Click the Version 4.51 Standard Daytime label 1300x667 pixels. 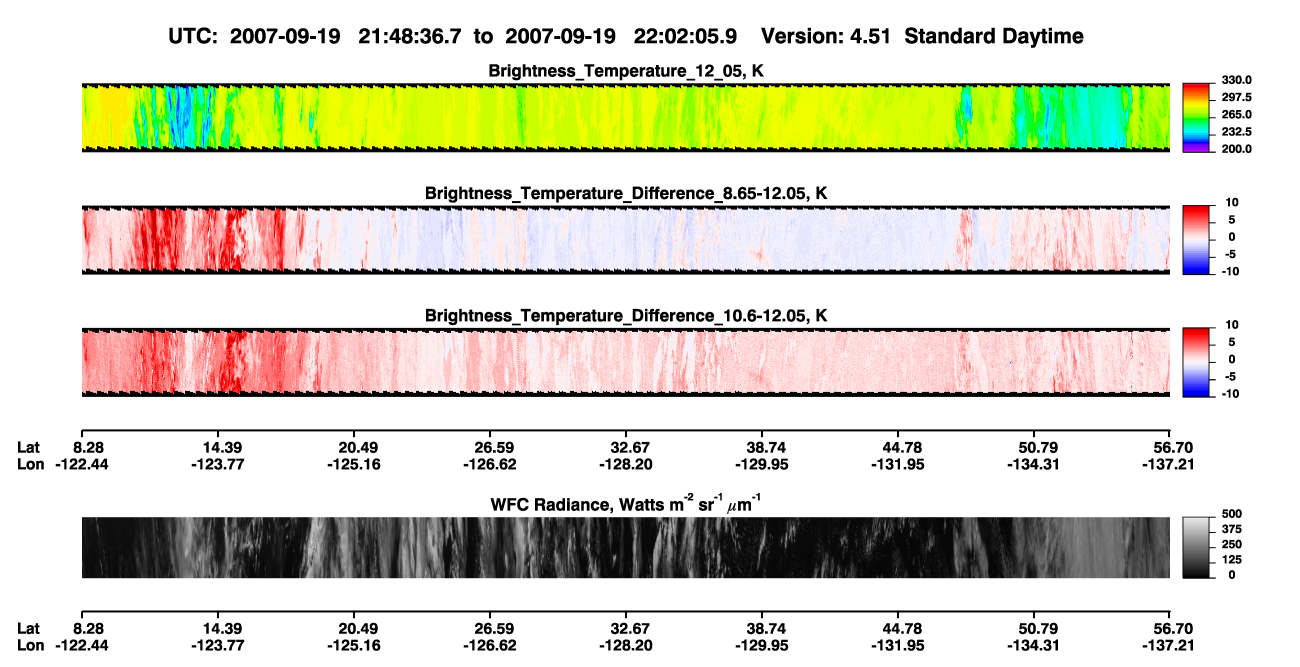[x=922, y=36]
